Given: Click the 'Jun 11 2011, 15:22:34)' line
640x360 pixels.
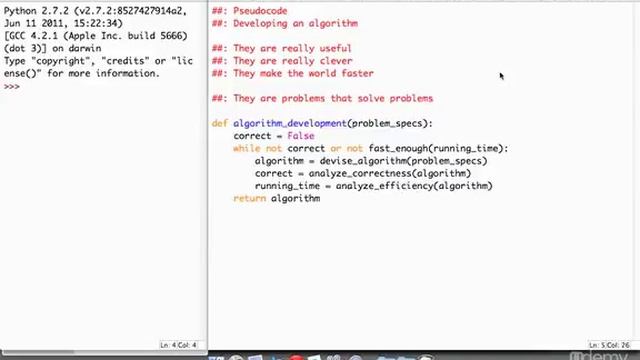Looking at the screenshot, I should tap(63, 24).
